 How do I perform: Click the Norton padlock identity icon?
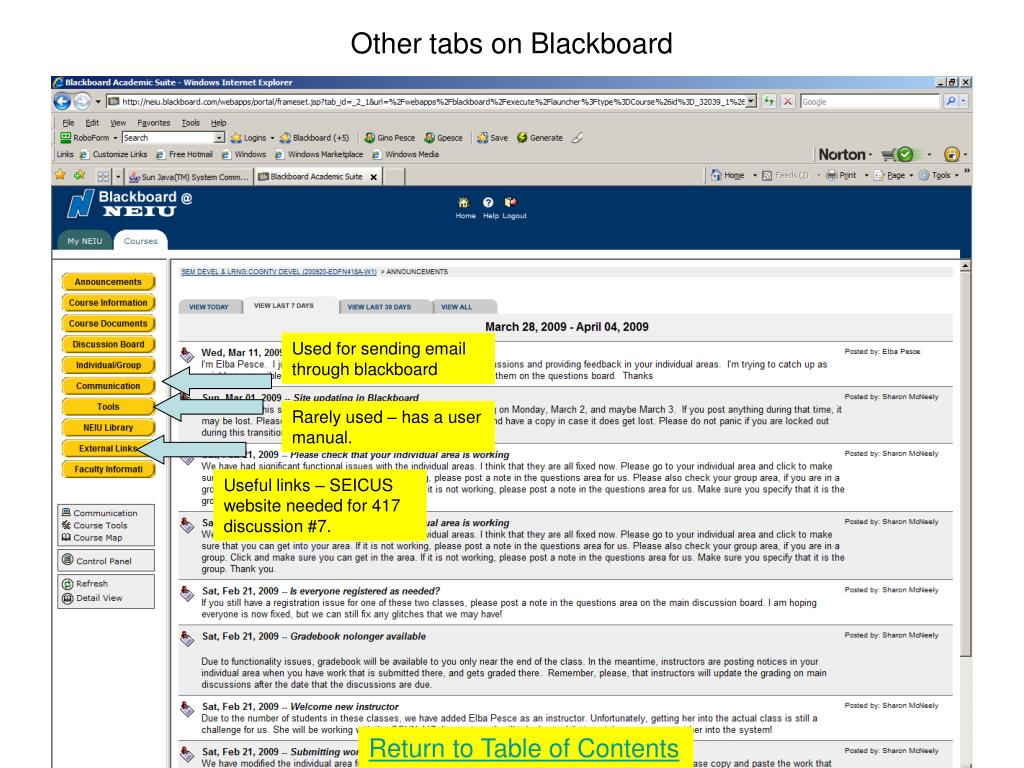[x=952, y=155]
